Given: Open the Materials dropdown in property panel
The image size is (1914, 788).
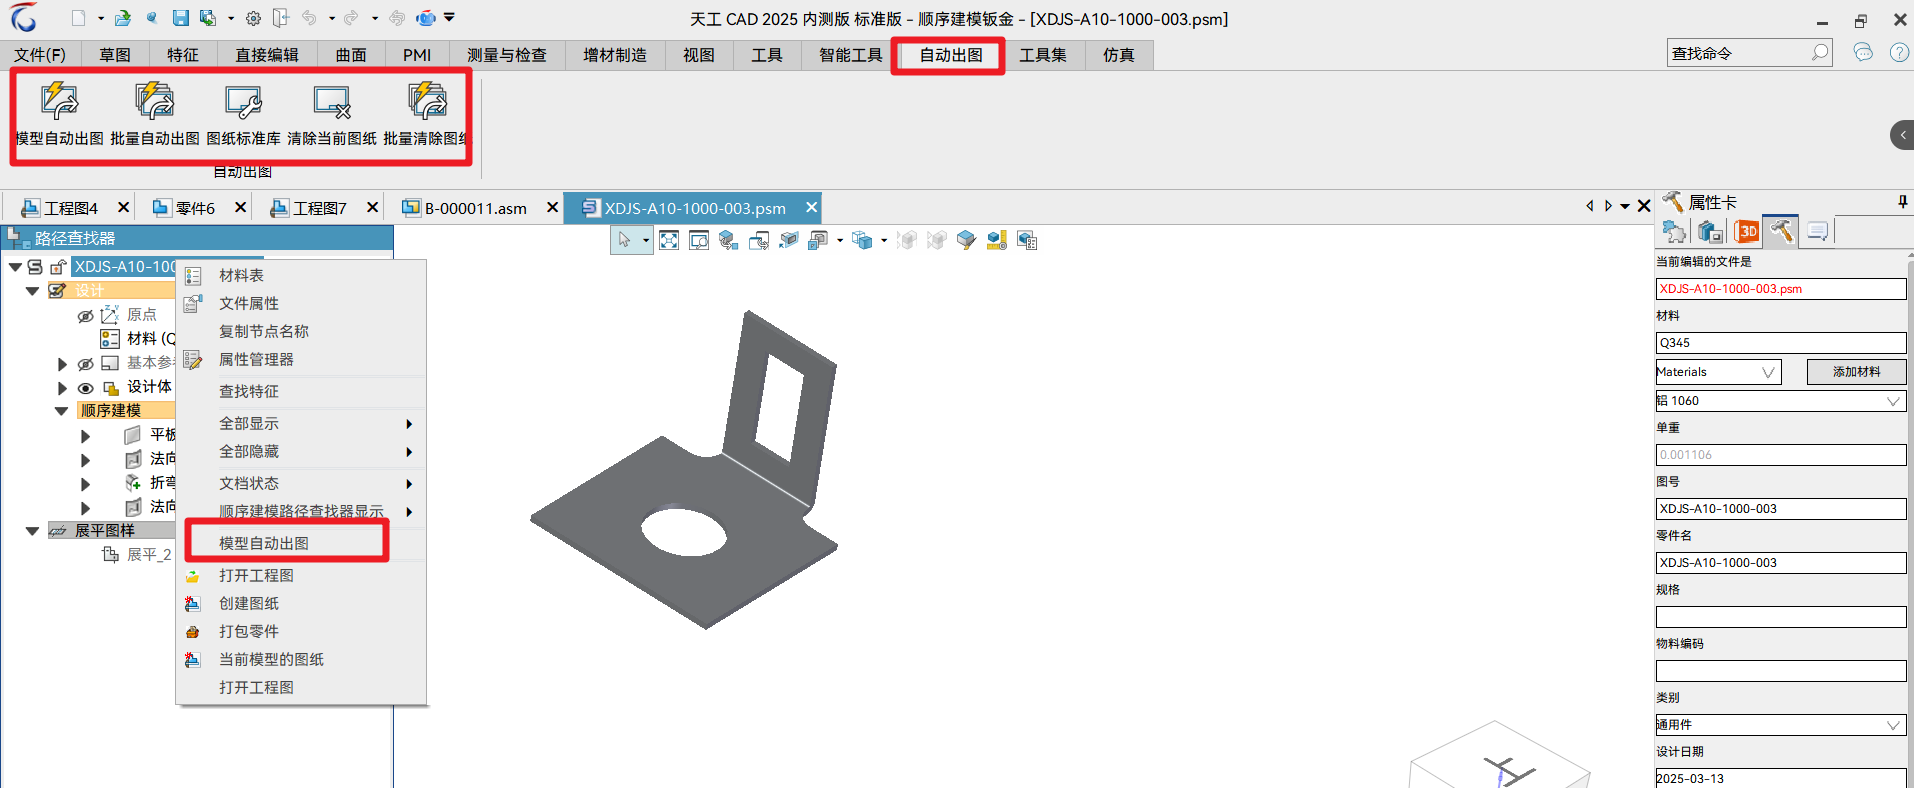Looking at the screenshot, I should [x=1718, y=372].
